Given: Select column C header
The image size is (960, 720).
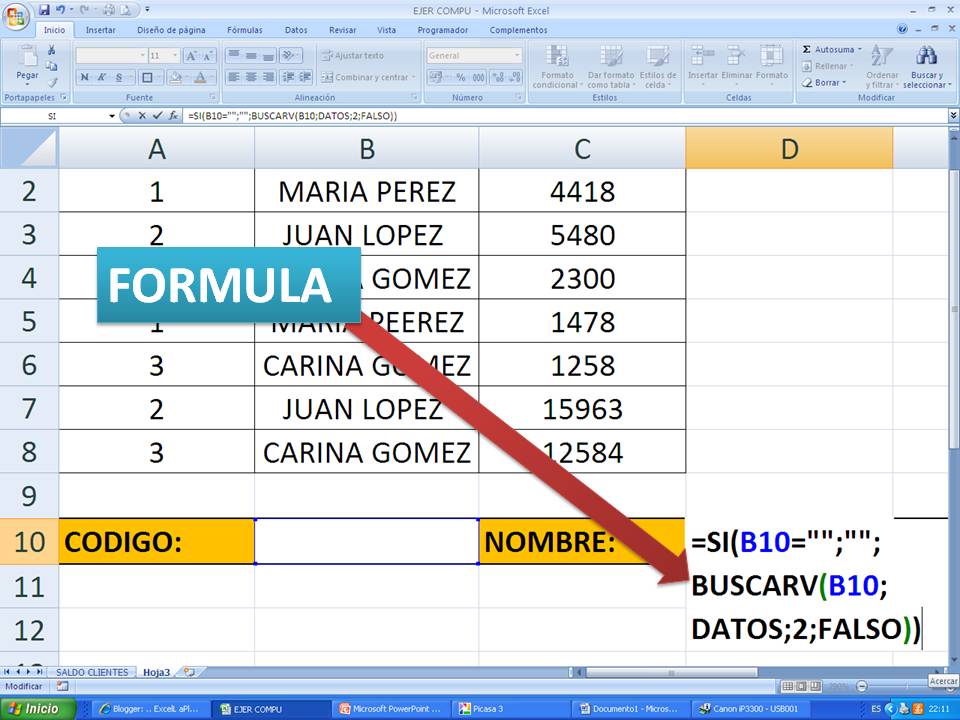Looking at the screenshot, I should pos(582,148).
